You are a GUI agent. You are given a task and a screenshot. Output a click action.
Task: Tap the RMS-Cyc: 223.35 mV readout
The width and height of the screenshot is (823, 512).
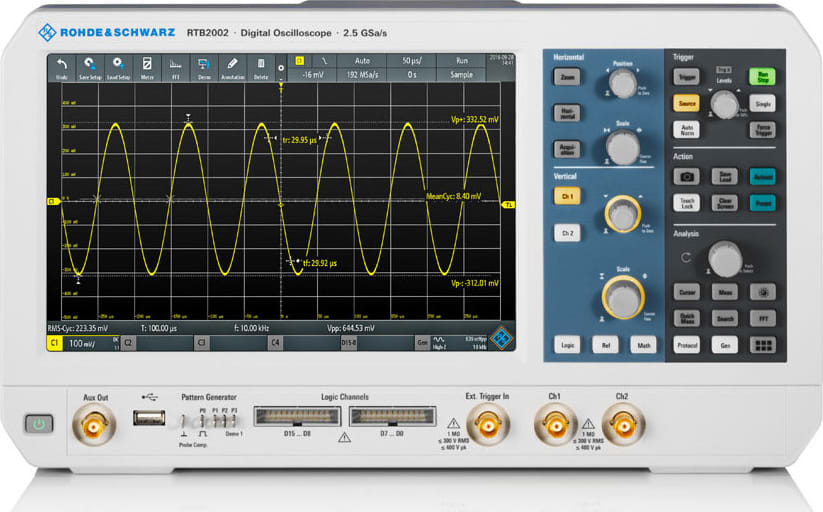[x=77, y=328]
